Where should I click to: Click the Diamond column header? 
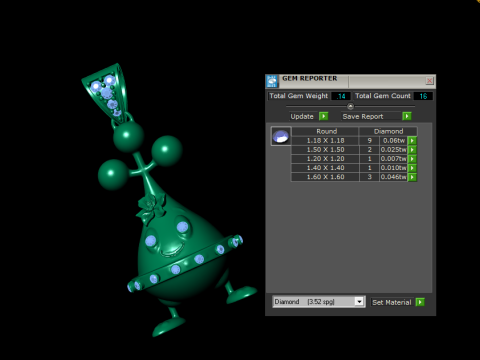(x=388, y=131)
